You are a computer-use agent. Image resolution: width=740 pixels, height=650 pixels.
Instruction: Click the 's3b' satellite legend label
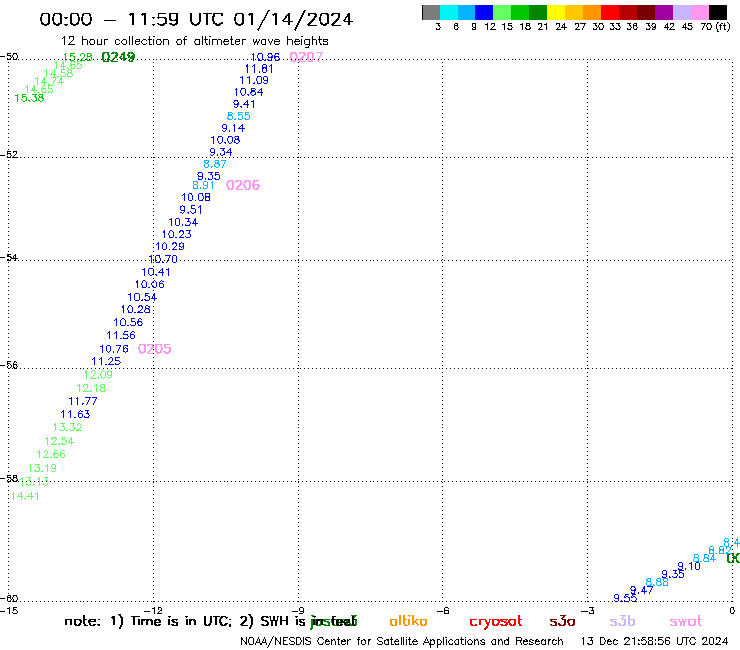click(622, 621)
